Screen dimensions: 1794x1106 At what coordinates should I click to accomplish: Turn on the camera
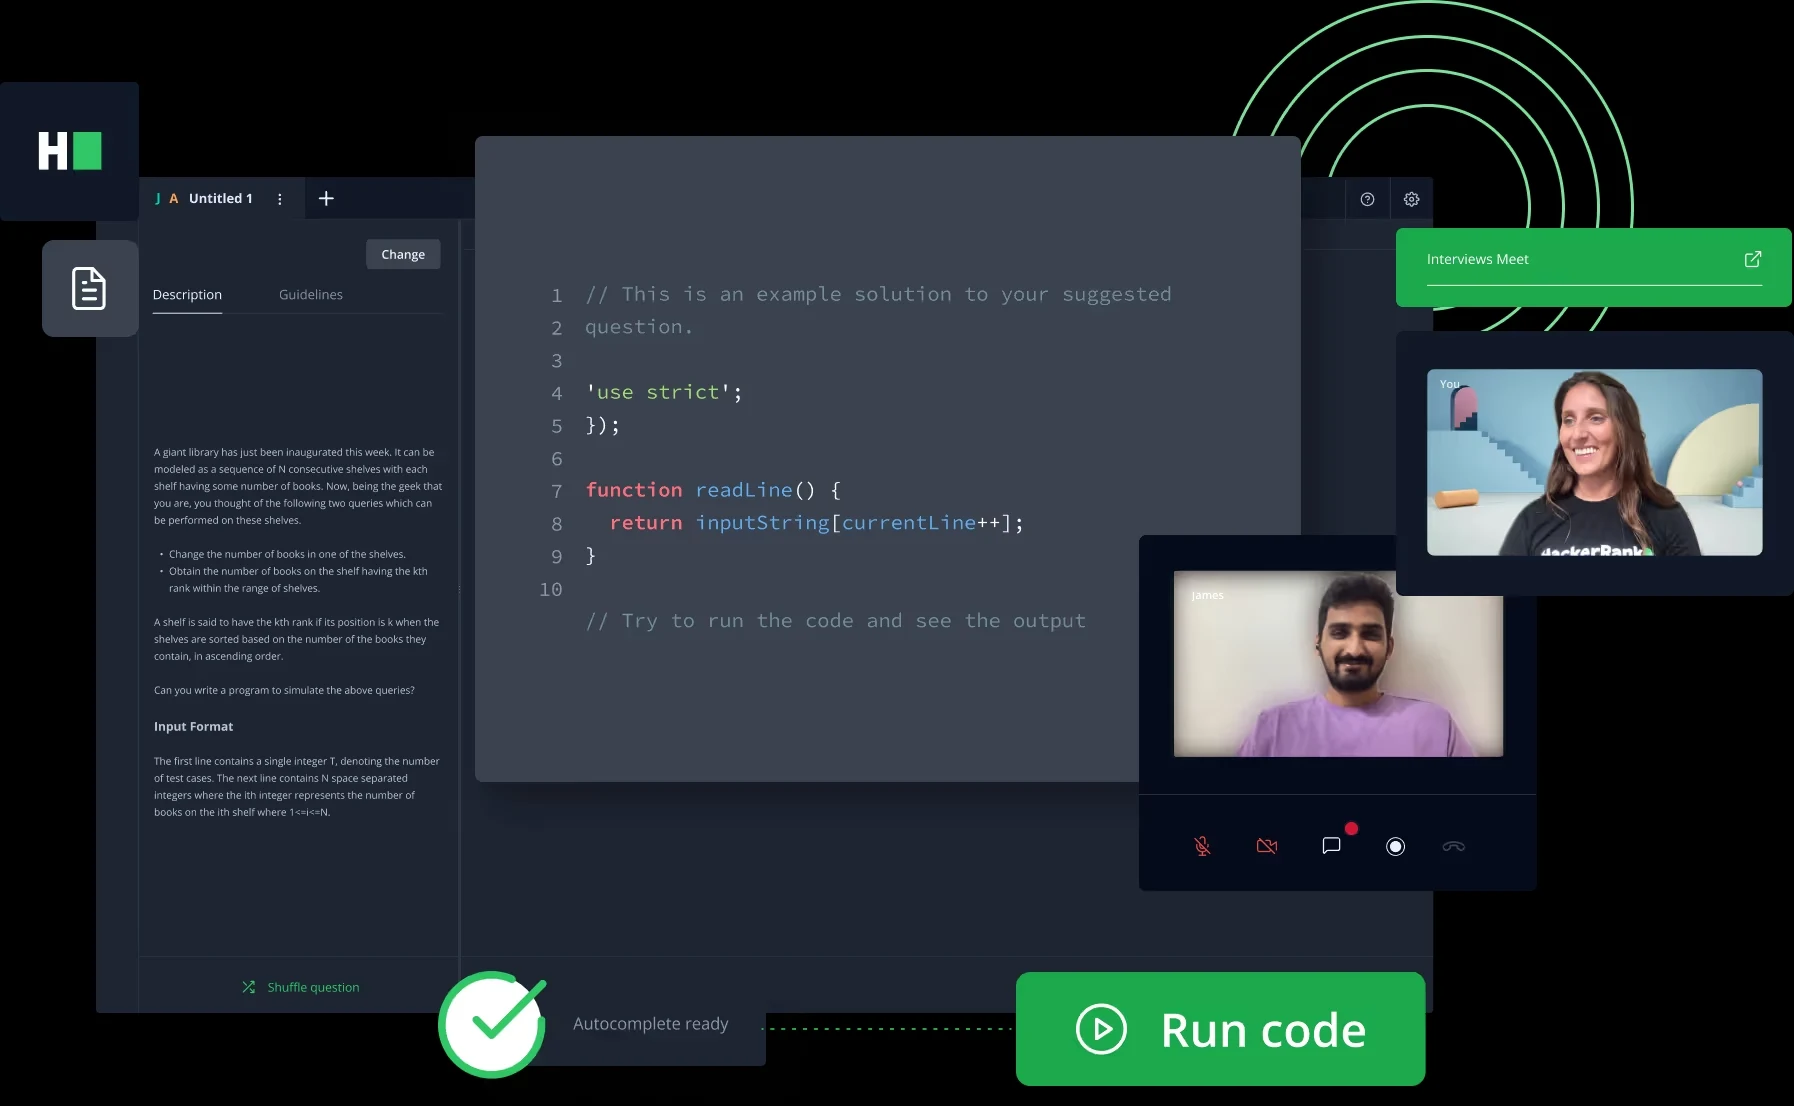[x=1266, y=846]
